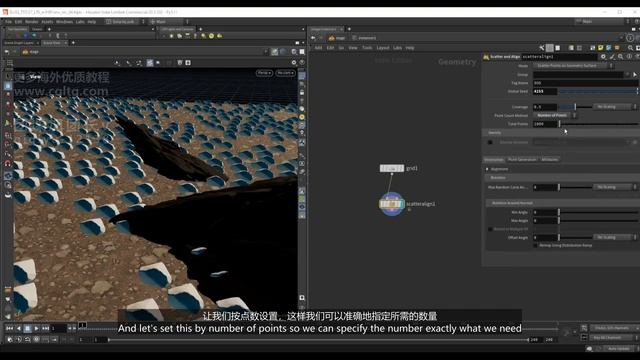
Task: Select the viewport select tool in left toolbar
Action: click(8, 86)
